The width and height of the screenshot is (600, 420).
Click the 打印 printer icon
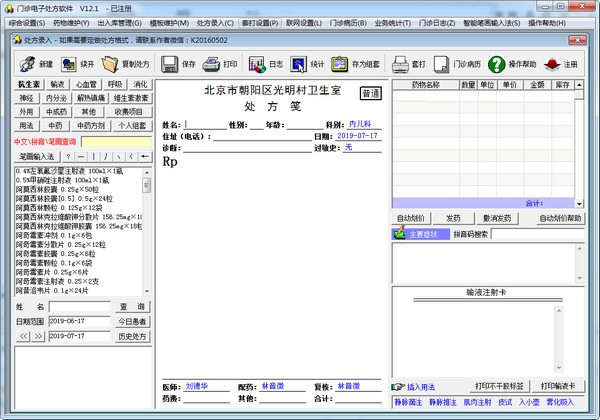(x=212, y=64)
